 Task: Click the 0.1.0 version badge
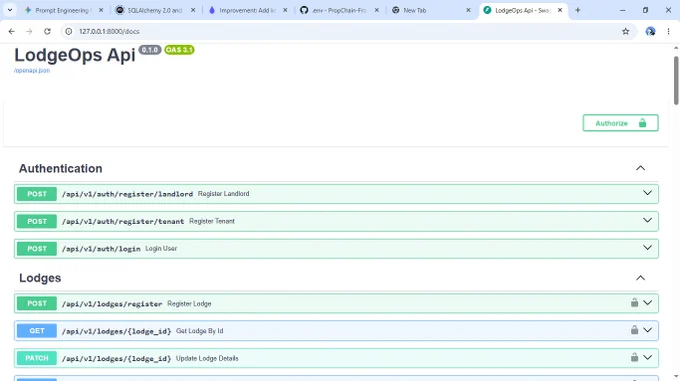[150, 50]
